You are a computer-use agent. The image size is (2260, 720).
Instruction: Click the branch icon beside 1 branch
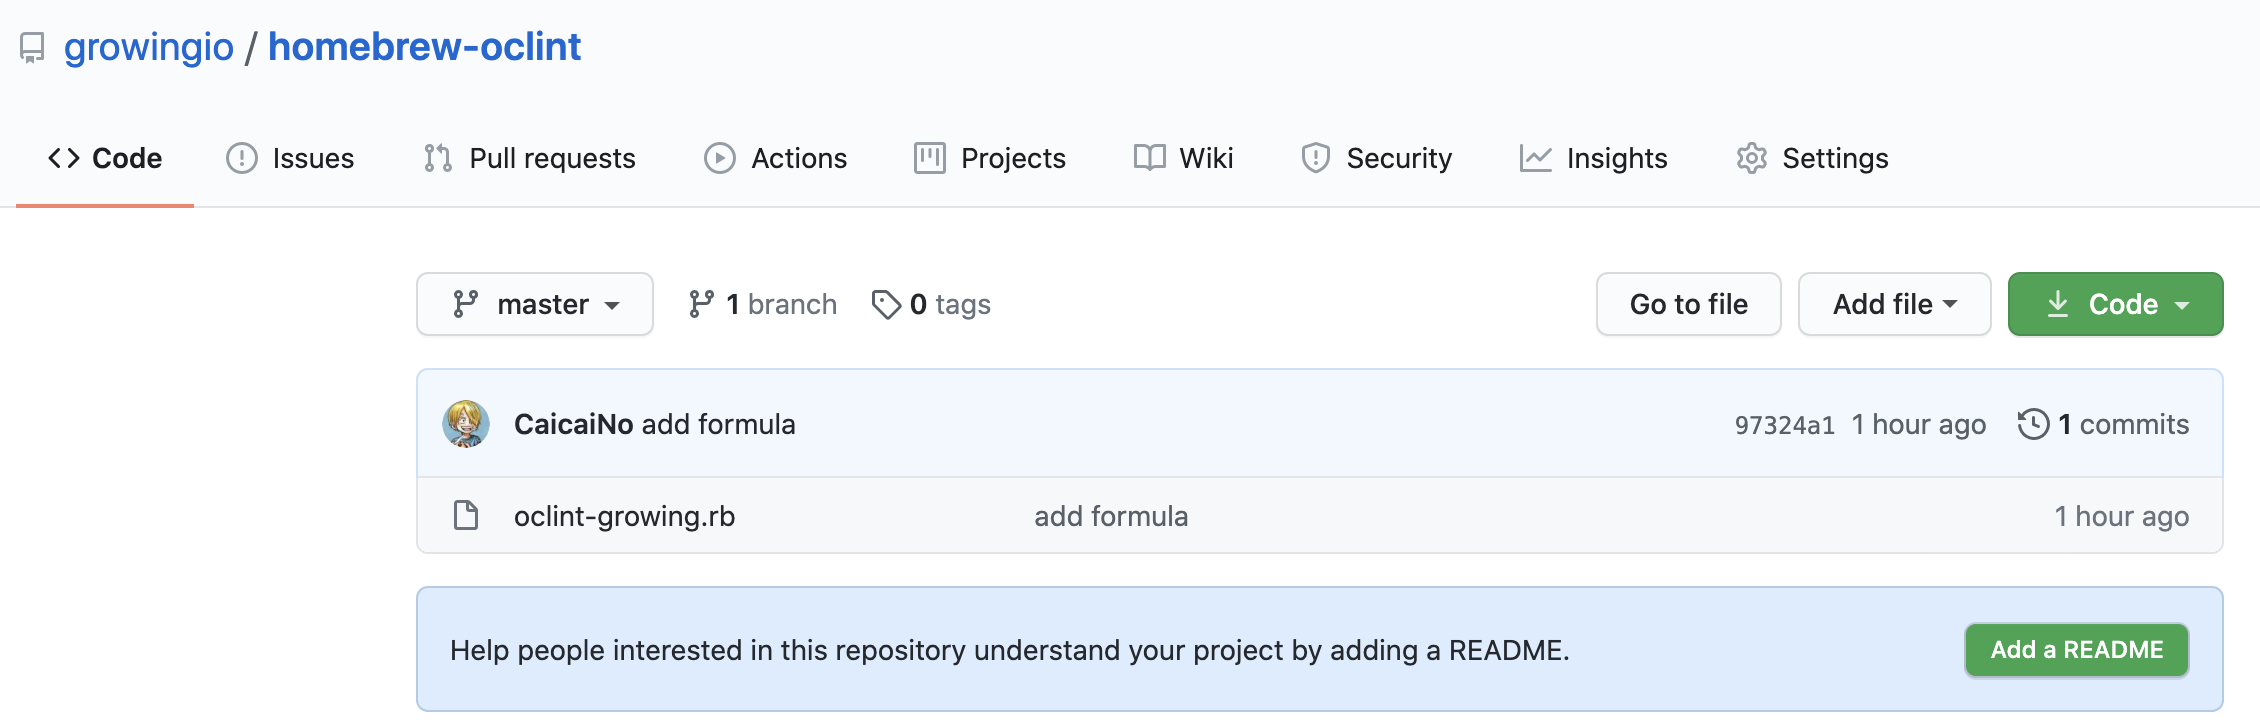click(x=702, y=304)
